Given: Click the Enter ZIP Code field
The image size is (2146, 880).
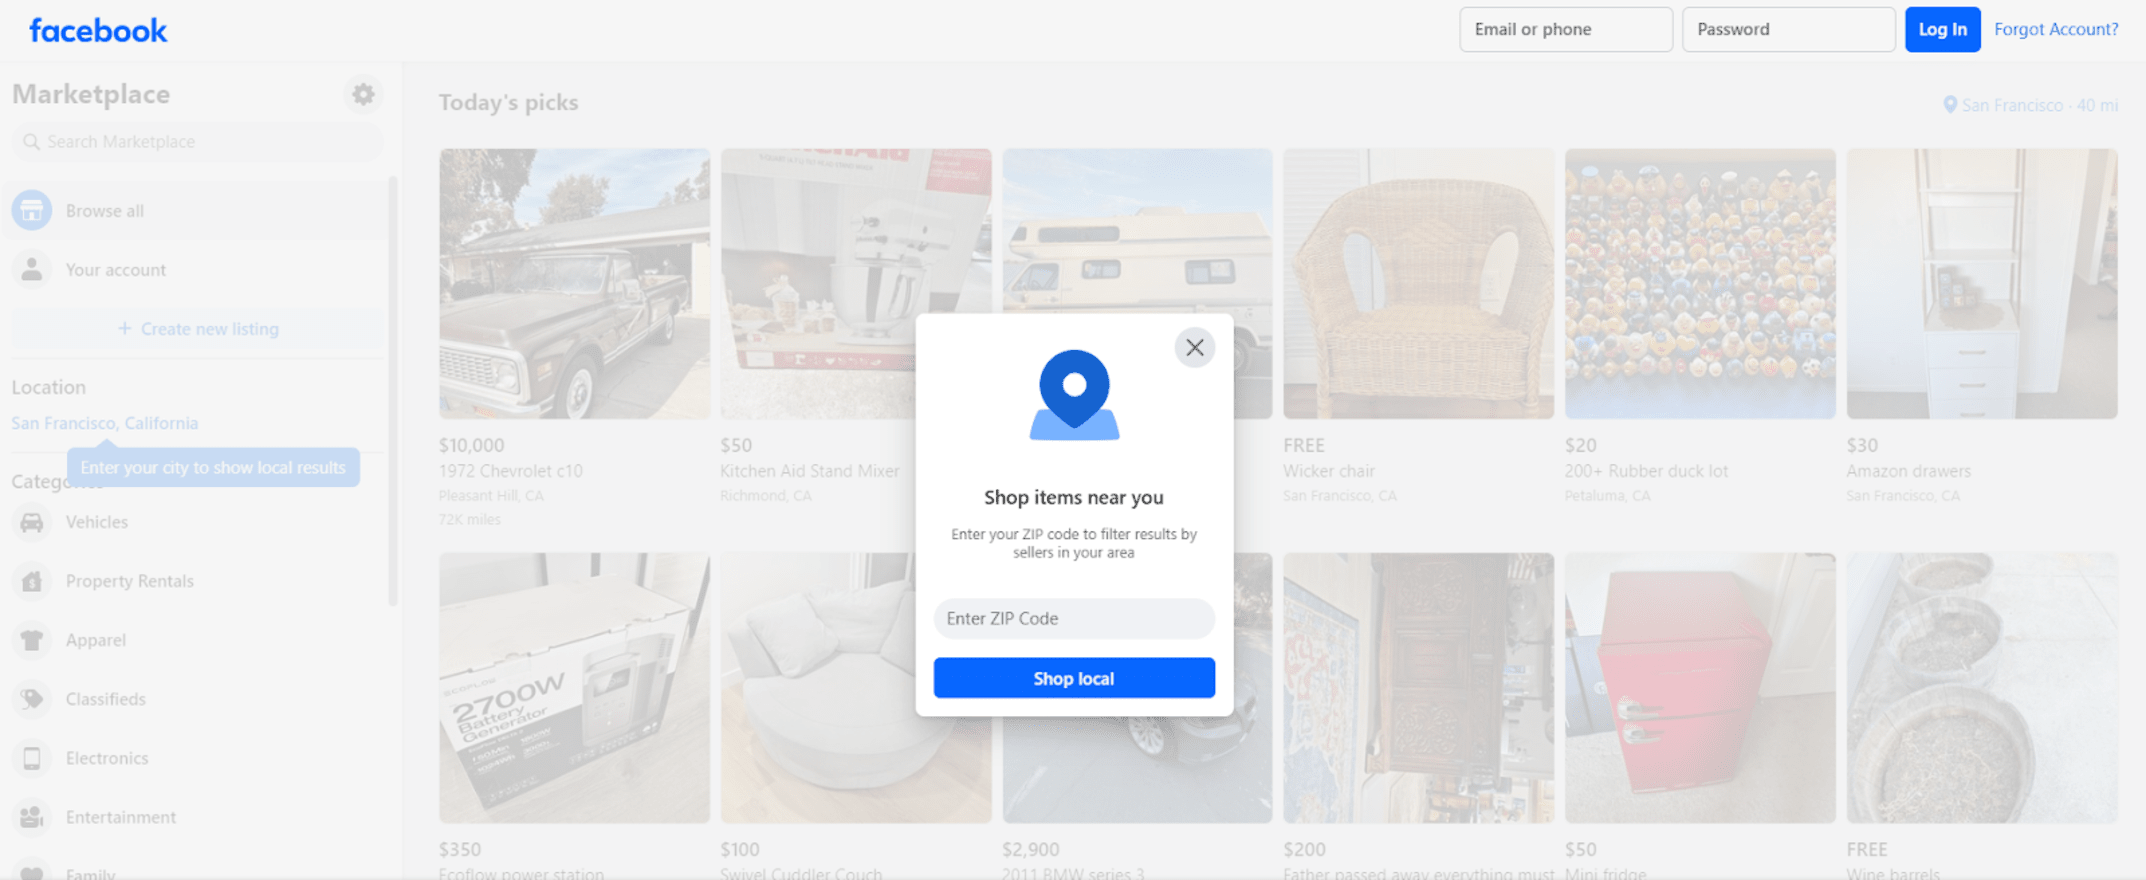Looking at the screenshot, I should click(x=1074, y=618).
